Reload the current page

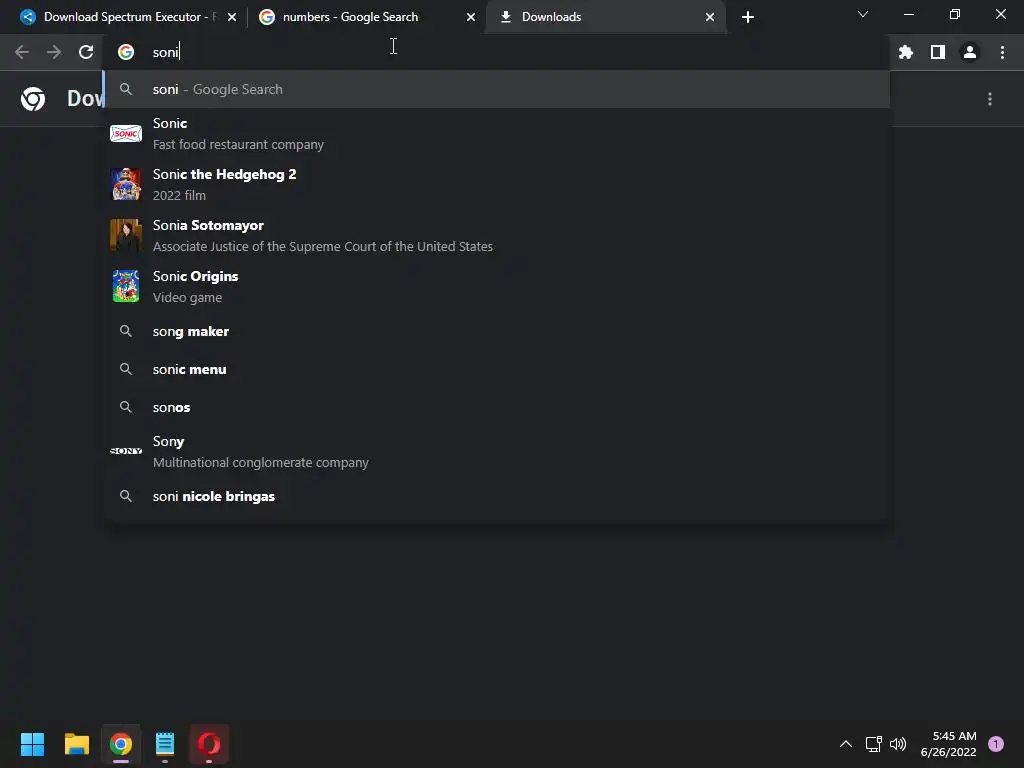click(86, 52)
